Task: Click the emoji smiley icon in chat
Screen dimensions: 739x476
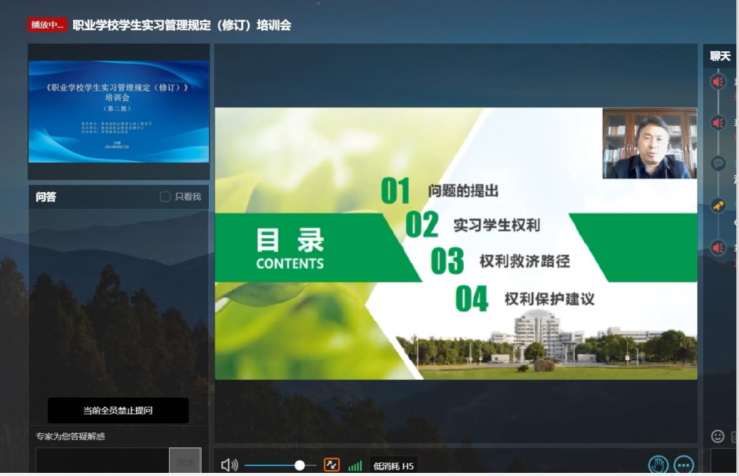Action: [717, 436]
